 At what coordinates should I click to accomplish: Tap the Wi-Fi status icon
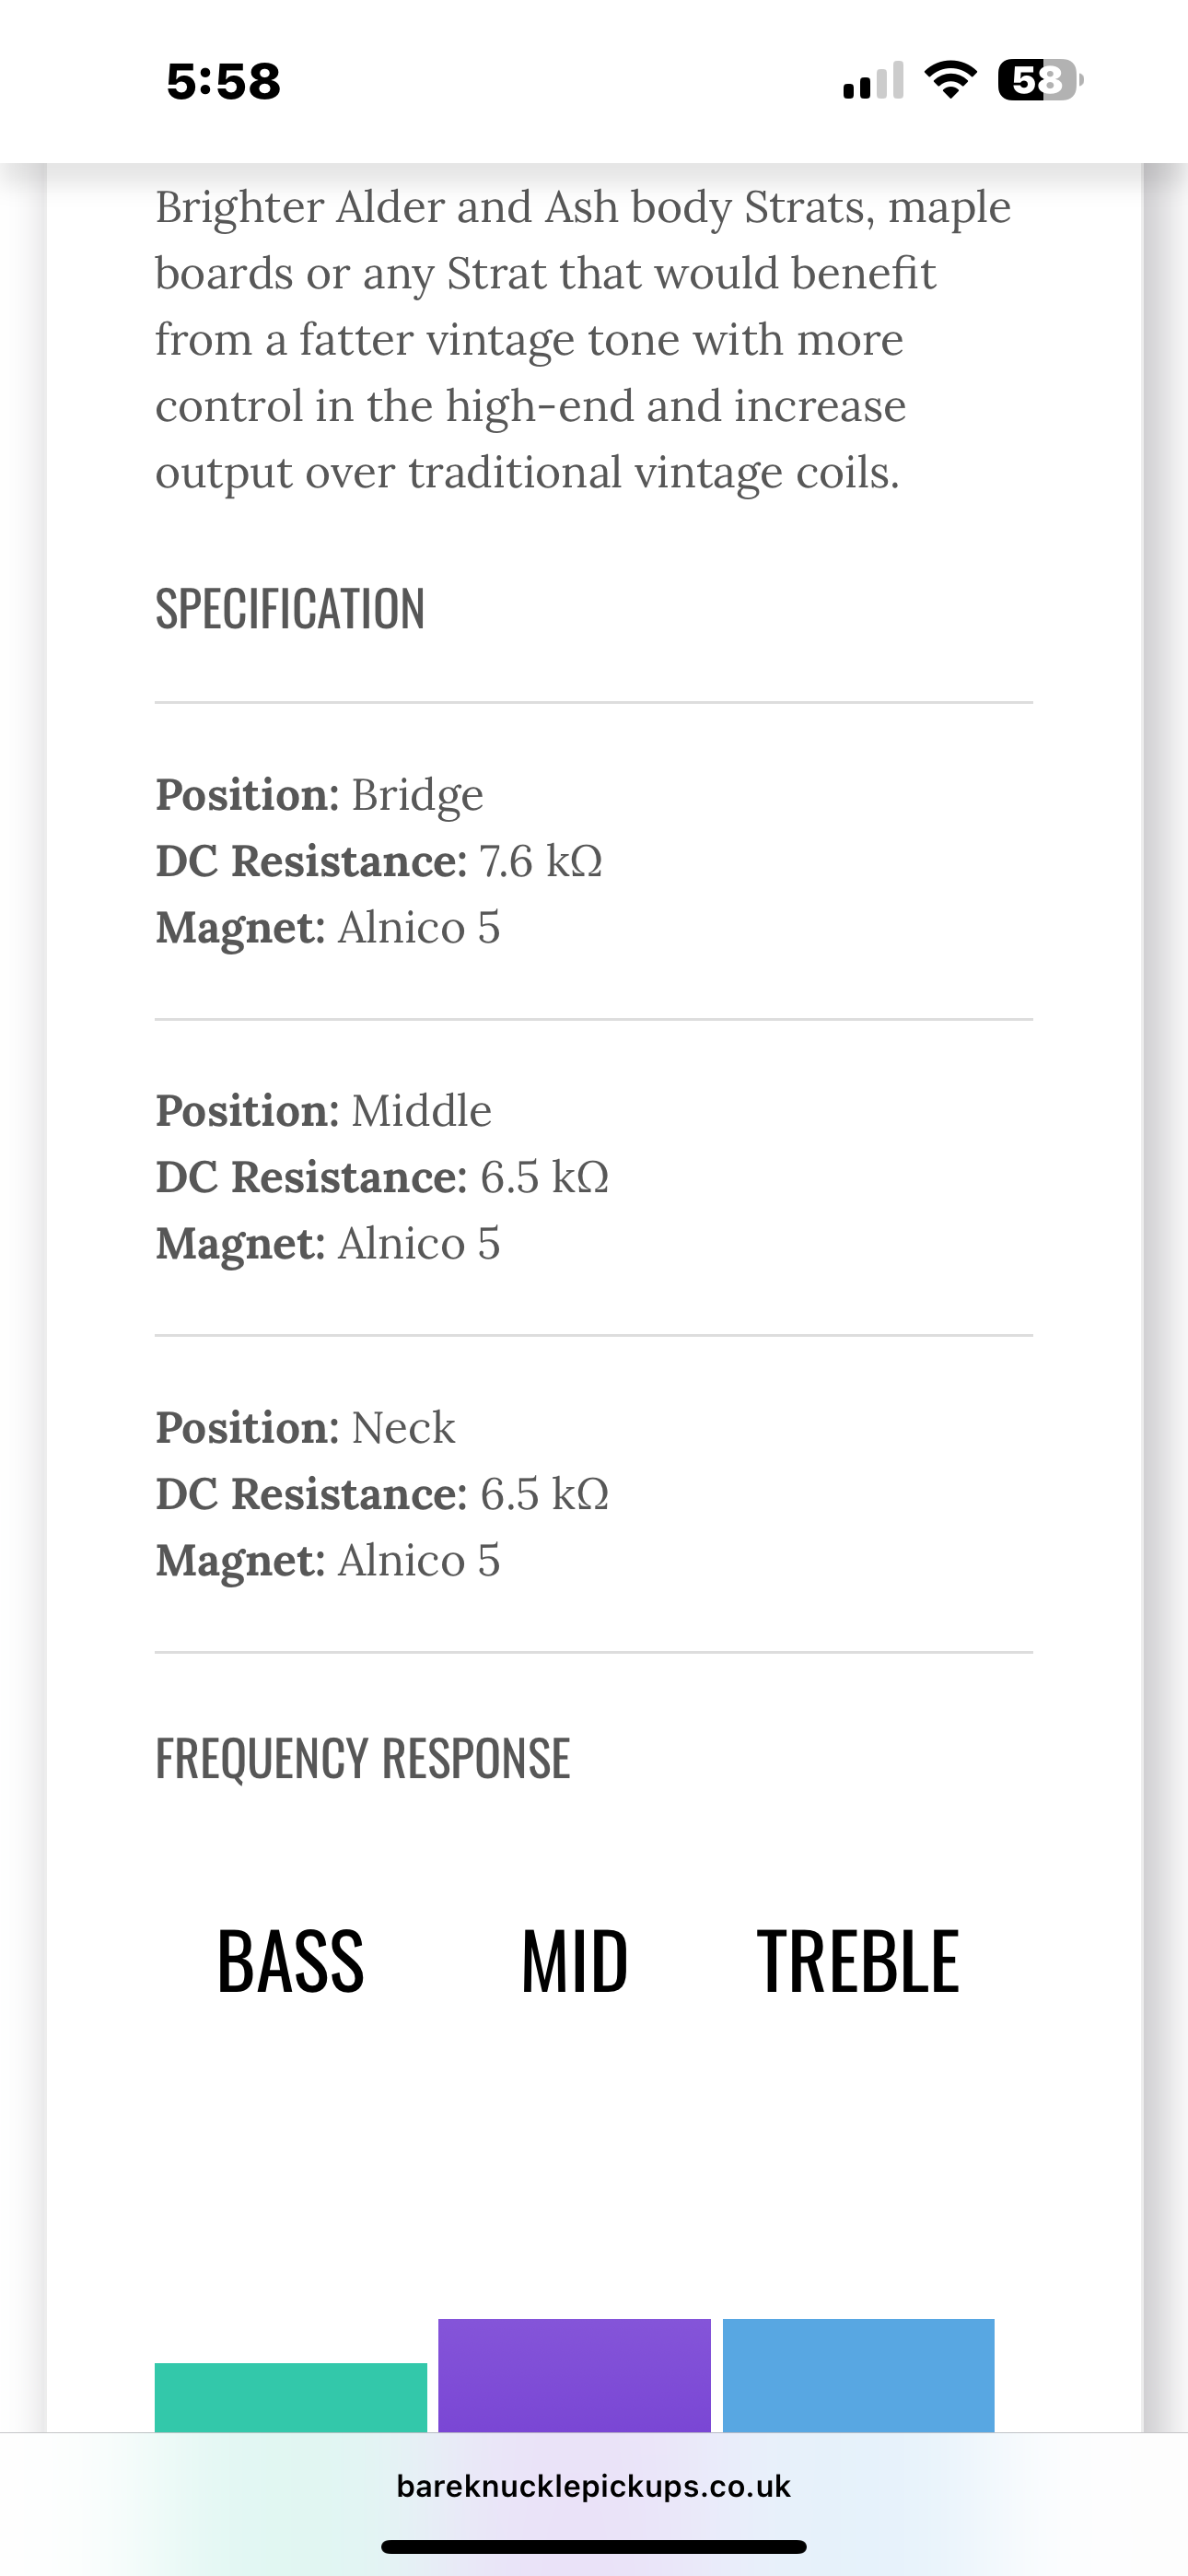[x=950, y=80]
